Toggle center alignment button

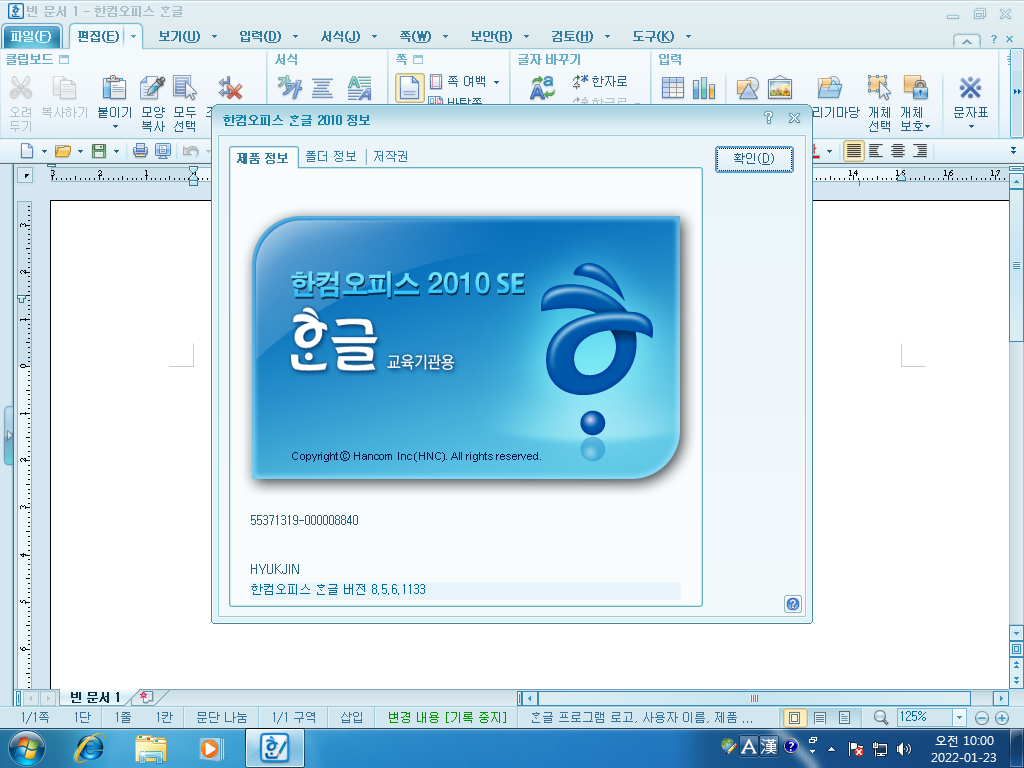tap(898, 151)
